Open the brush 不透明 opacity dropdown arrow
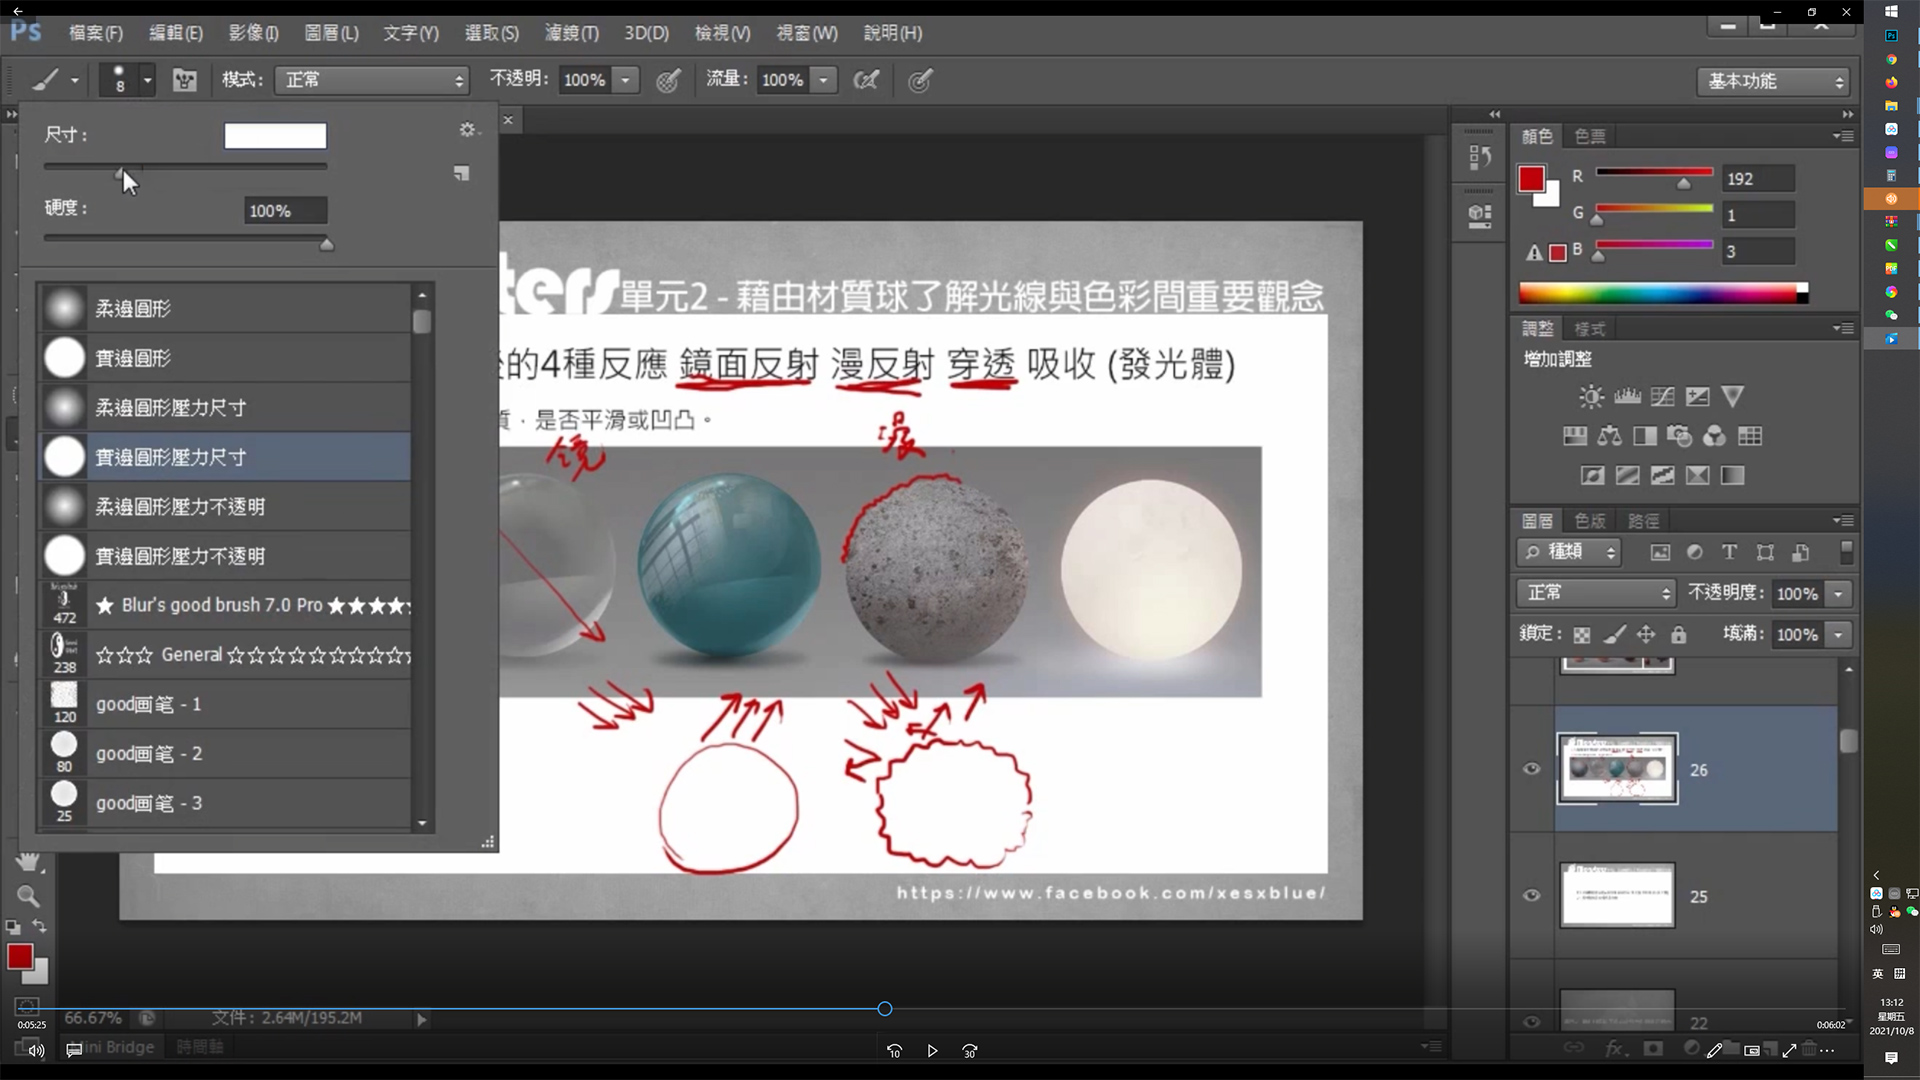The image size is (1920, 1080). click(x=625, y=80)
